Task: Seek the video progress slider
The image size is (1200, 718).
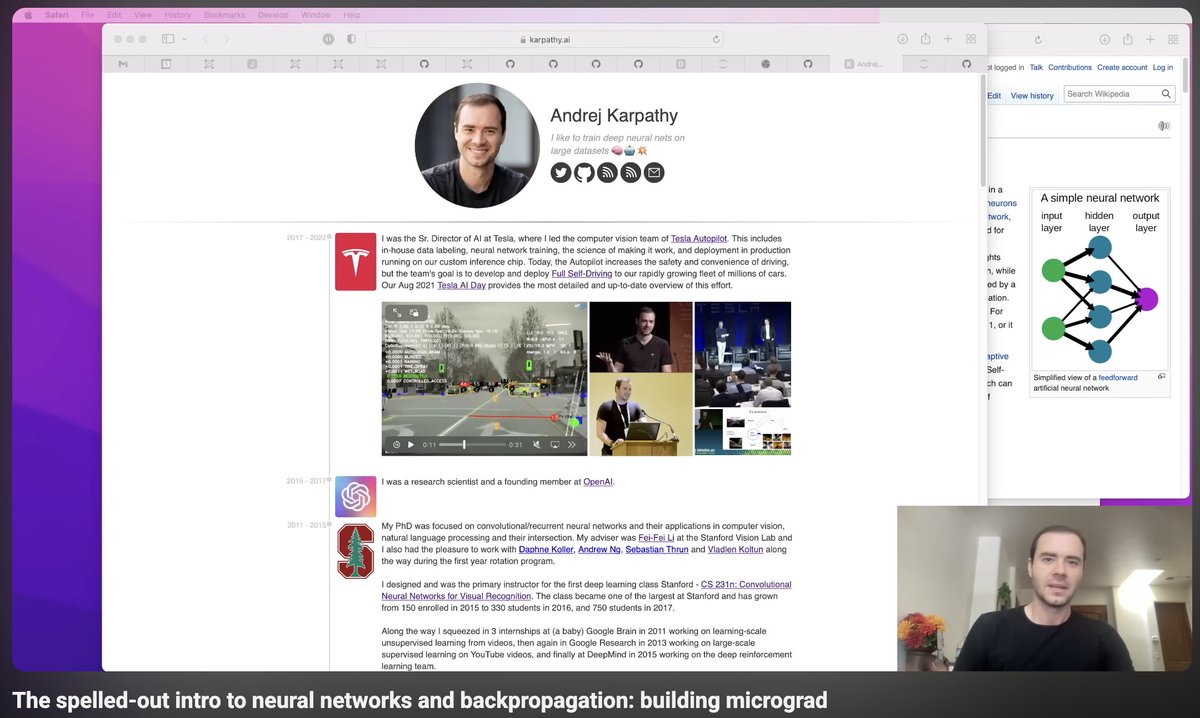Action: [472, 444]
